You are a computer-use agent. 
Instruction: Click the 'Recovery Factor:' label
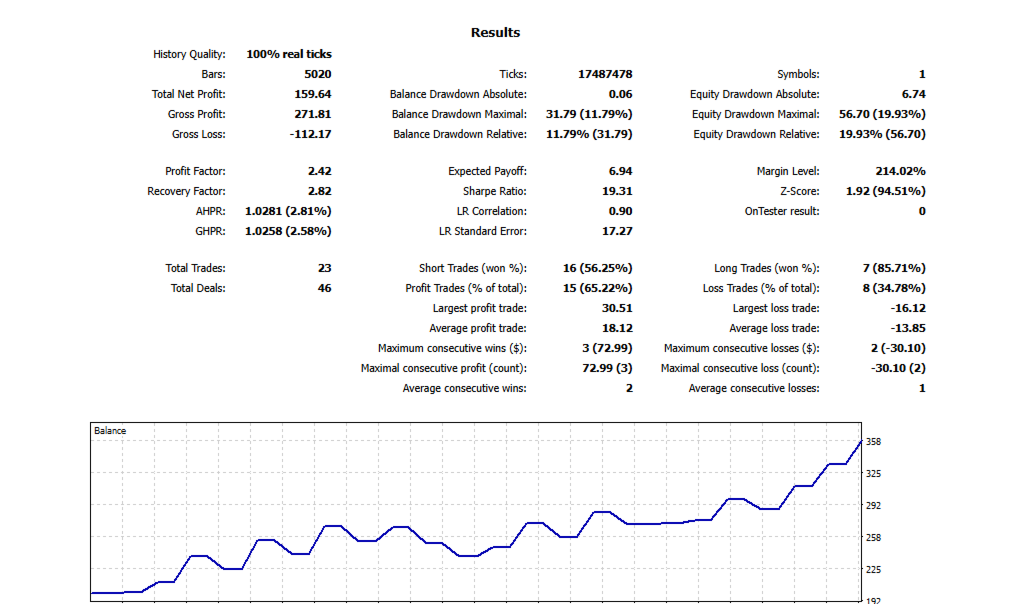click(186, 191)
